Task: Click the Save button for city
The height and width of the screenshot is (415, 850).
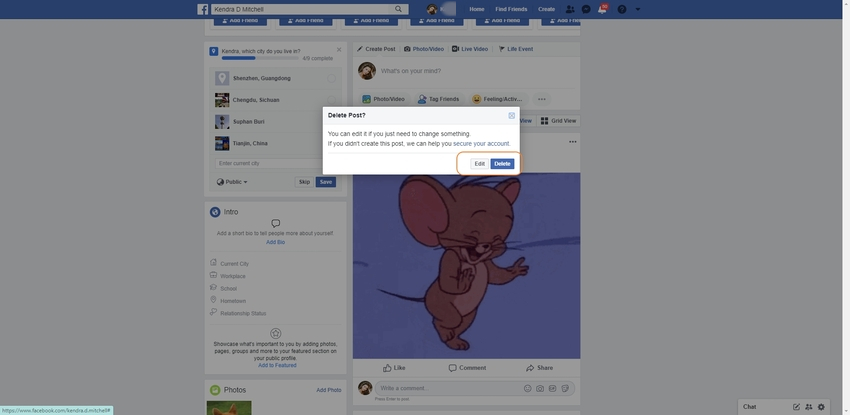Action: [326, 182]
